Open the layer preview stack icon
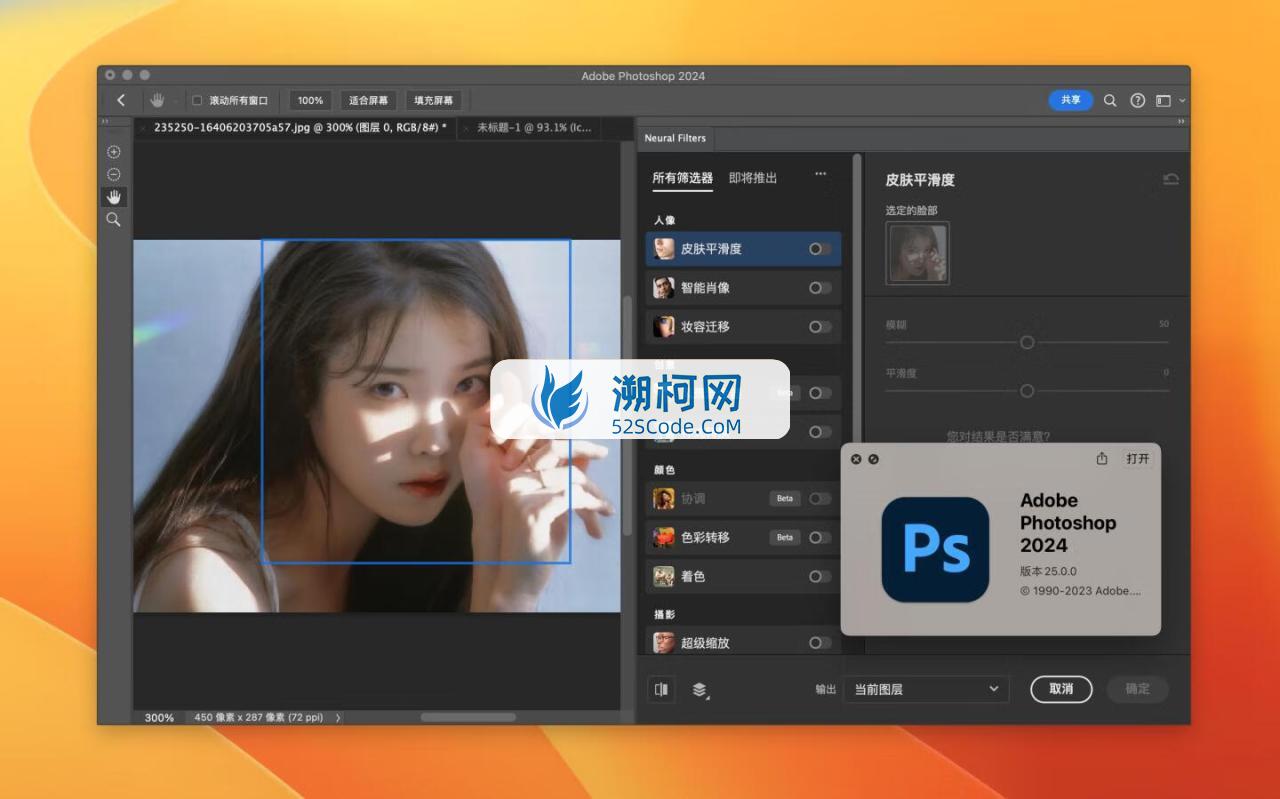Viewport: 1280px width, 799px height. point(700,689)
